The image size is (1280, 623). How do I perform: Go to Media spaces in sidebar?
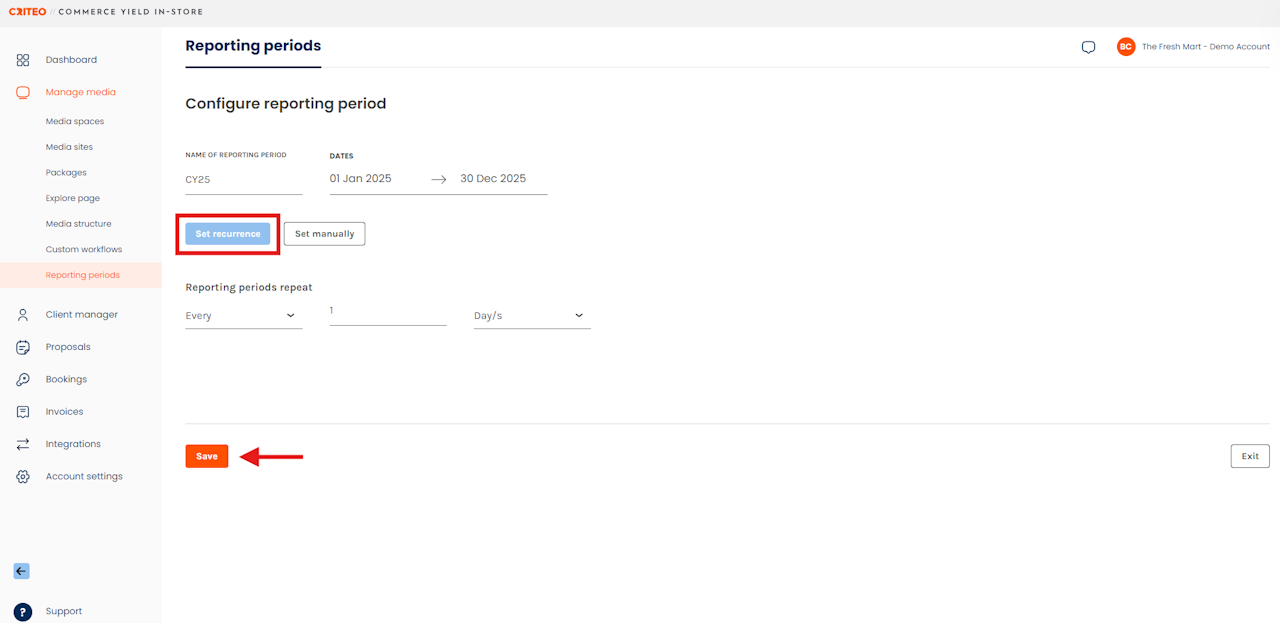[75, 122]
